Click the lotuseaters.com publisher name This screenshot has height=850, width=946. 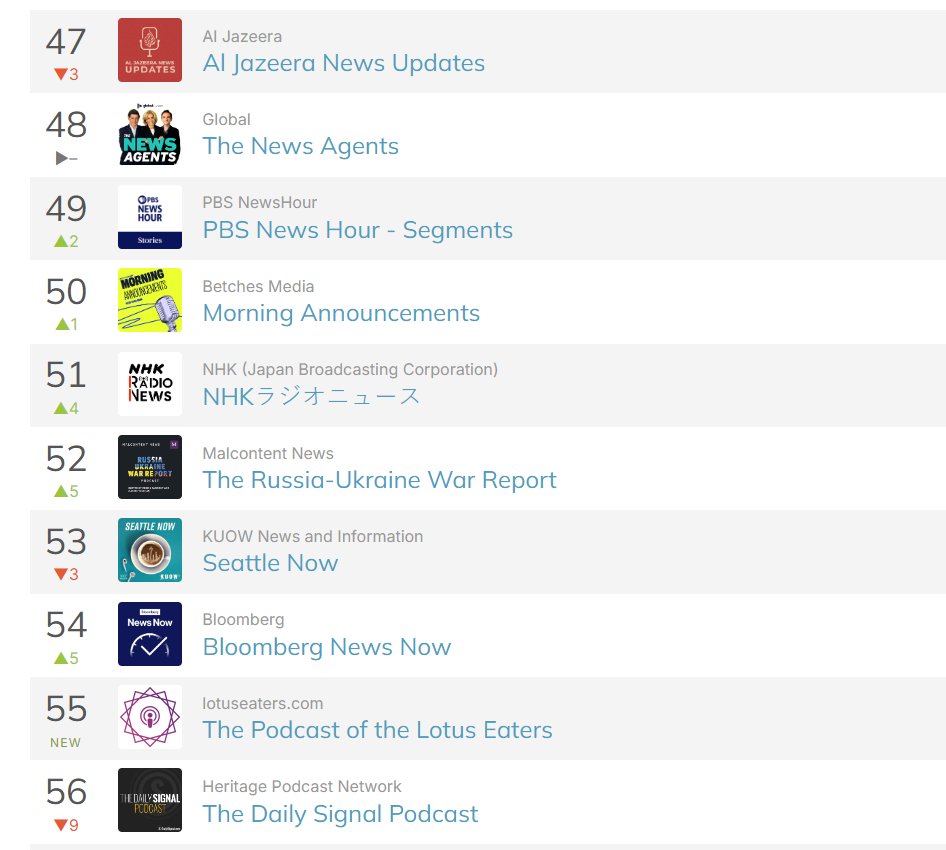[263, 703]
